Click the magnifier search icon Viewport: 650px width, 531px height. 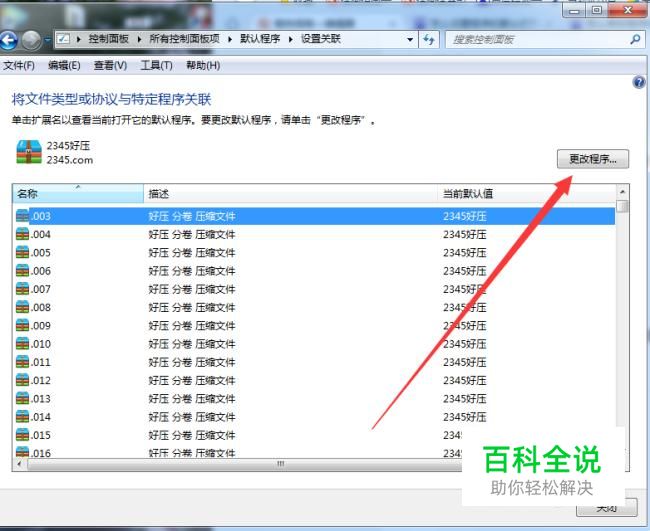pos(635,40)
